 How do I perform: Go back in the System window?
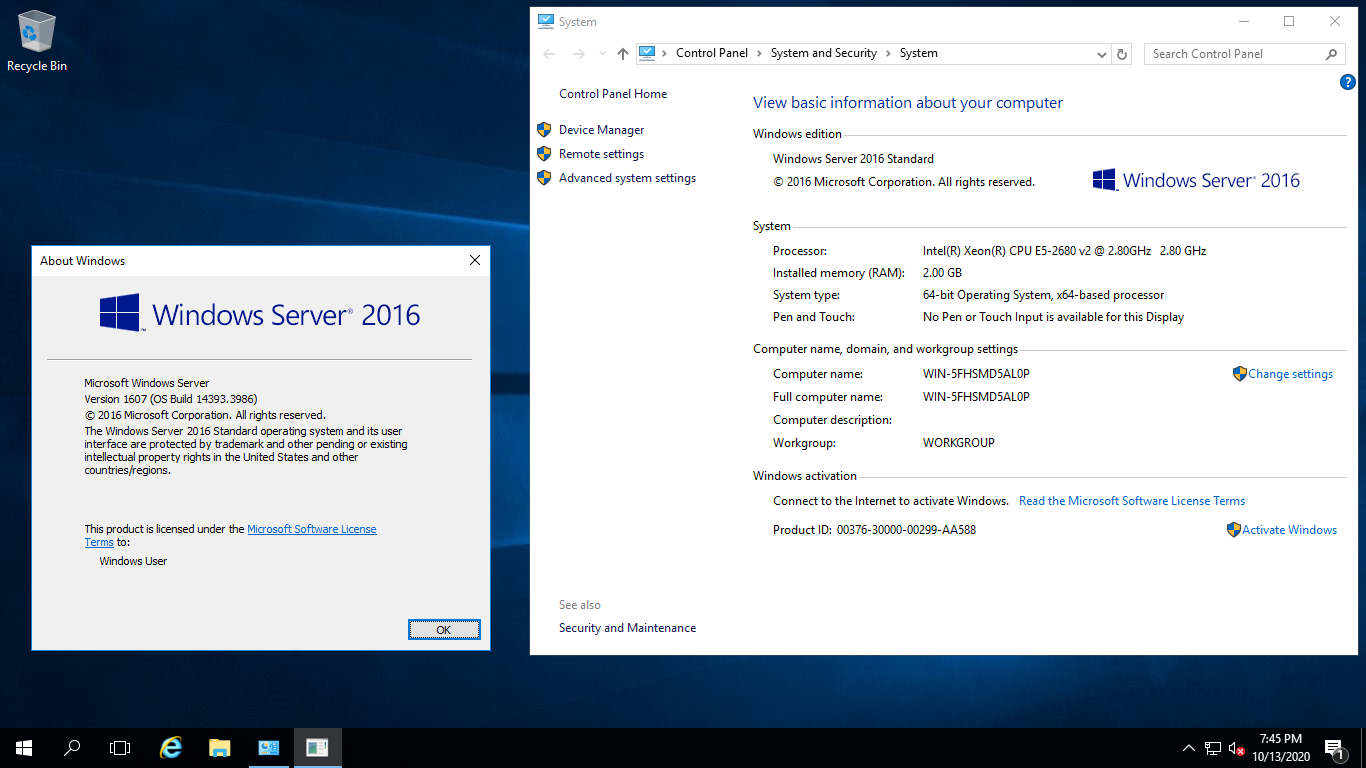[548, 54]
